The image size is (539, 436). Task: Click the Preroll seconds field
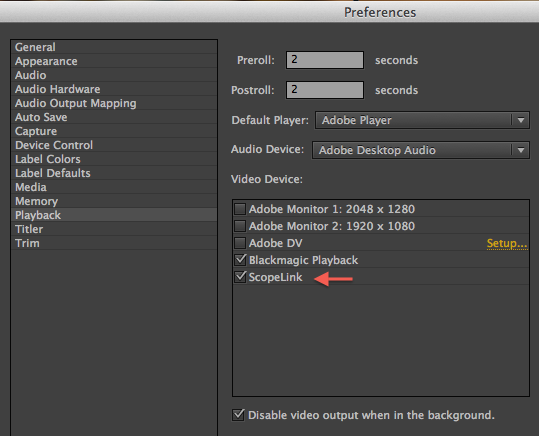[x=325, y=60]
